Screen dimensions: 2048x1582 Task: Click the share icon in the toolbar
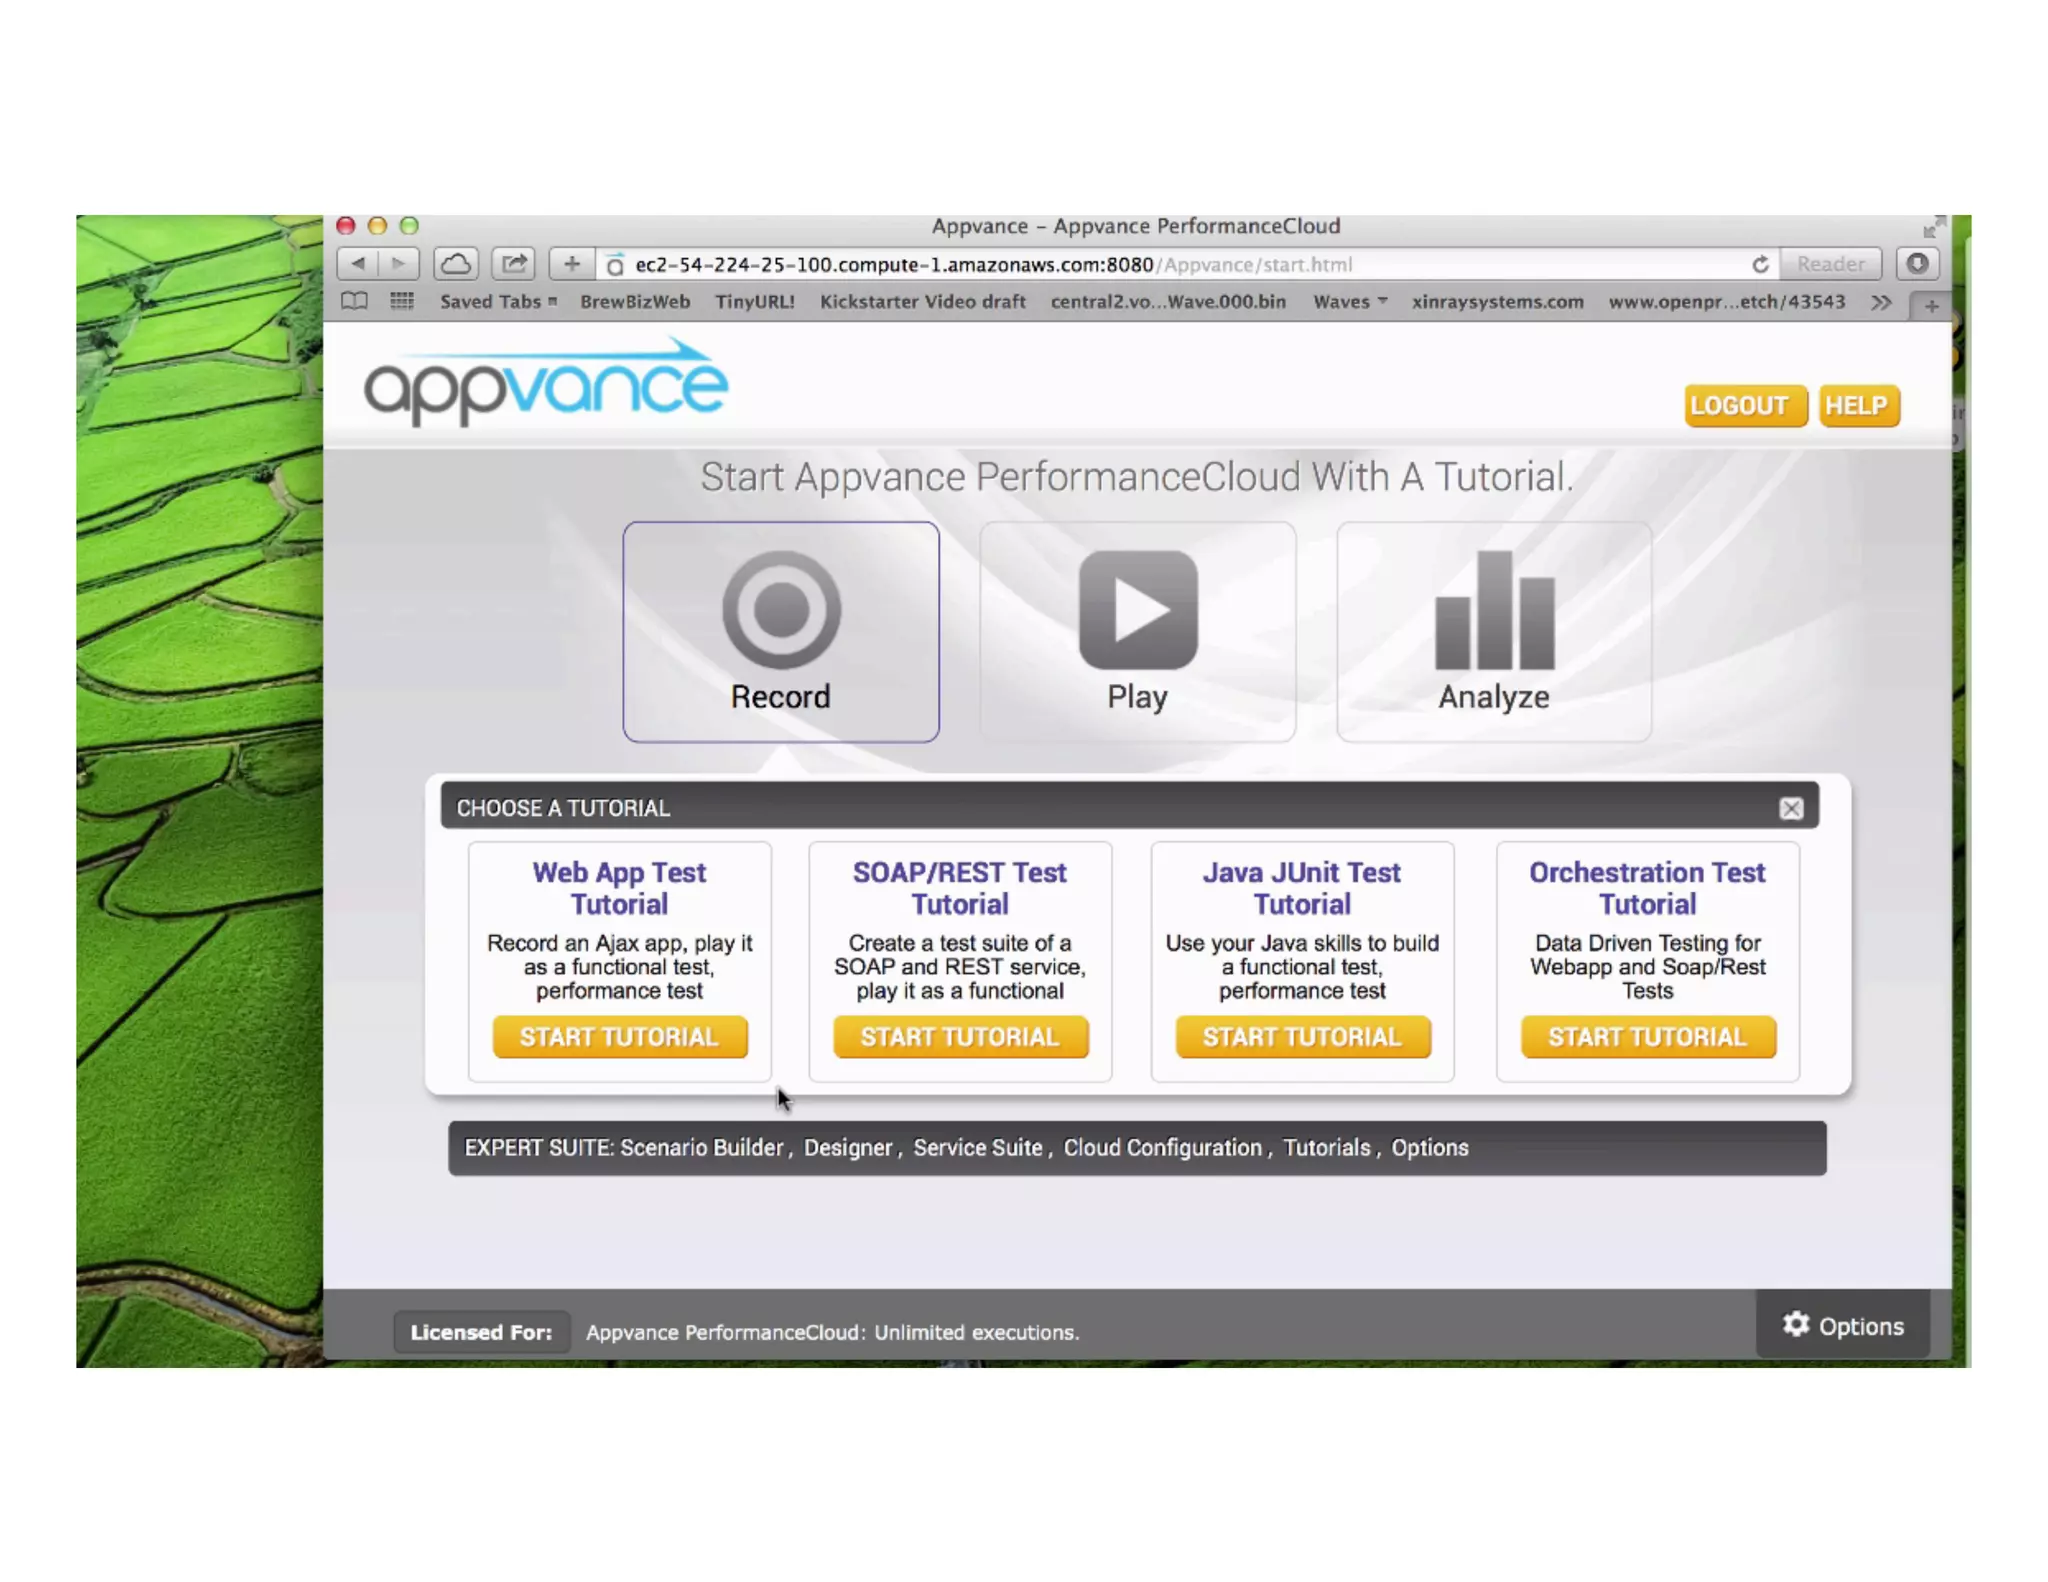click(514, 264)
